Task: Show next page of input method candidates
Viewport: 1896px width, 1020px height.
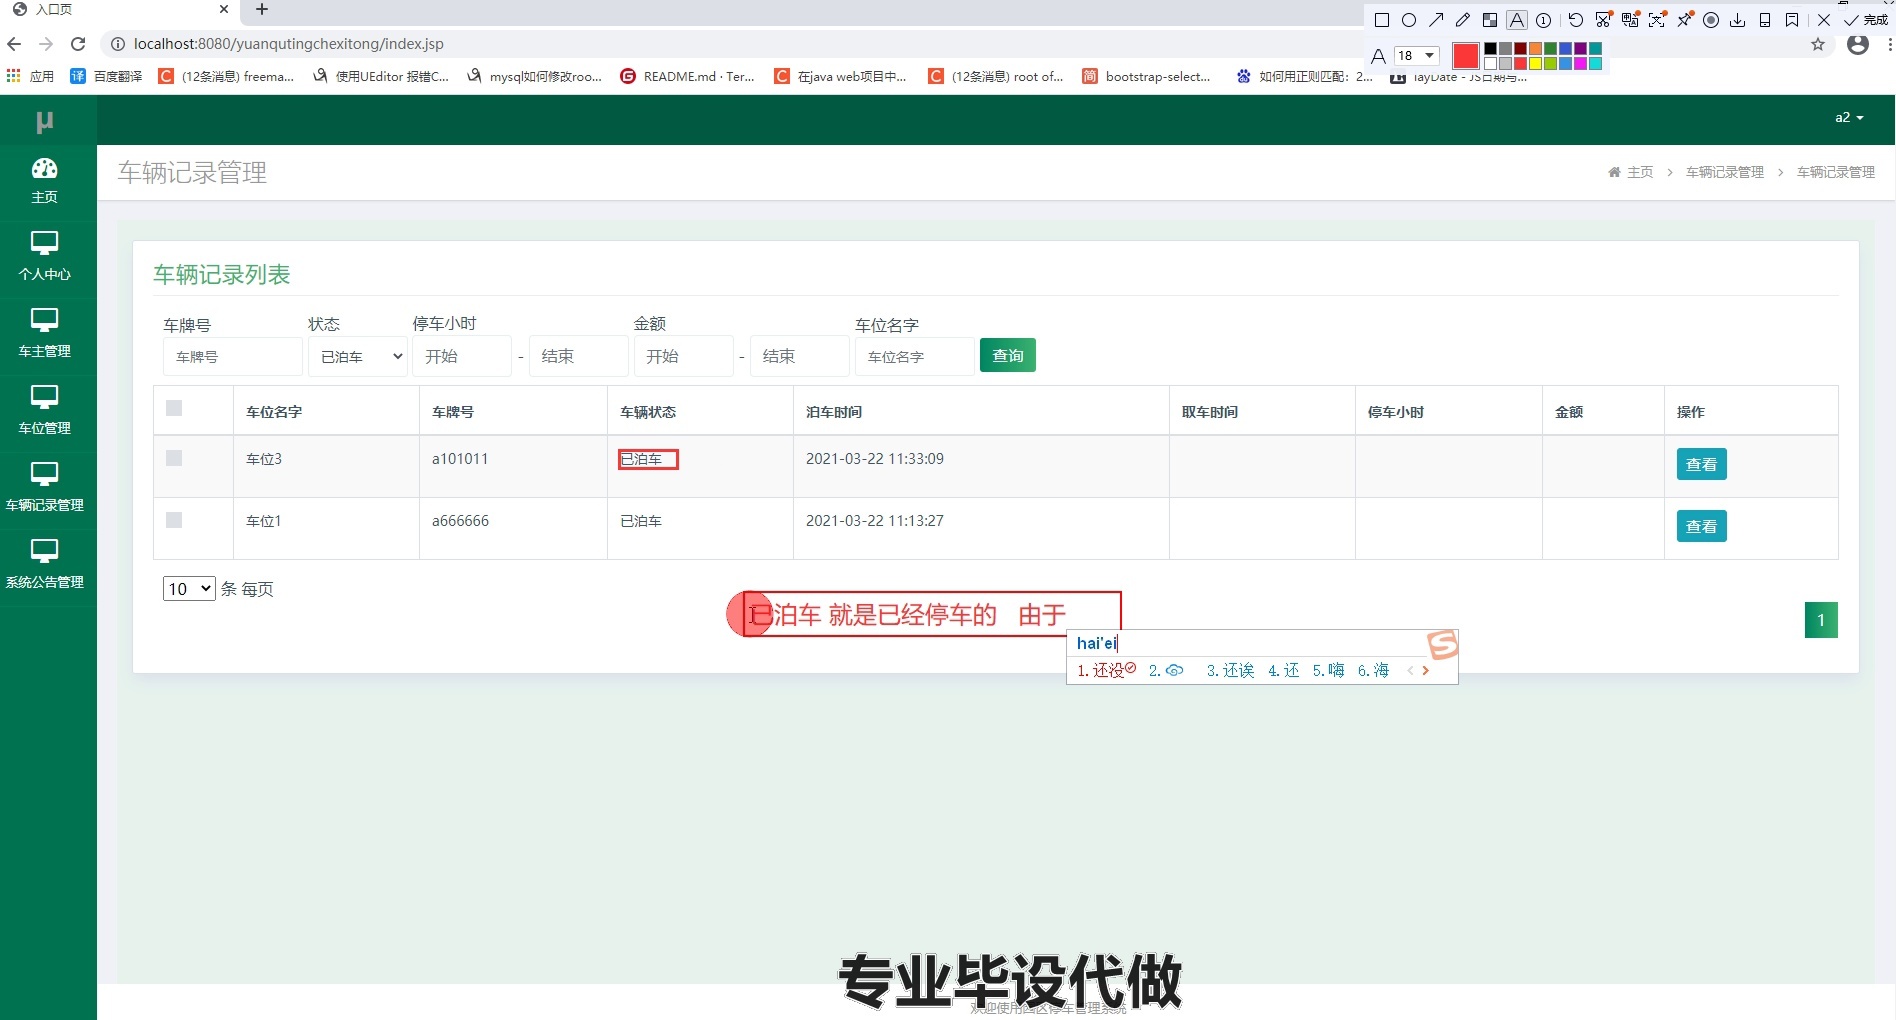Action: pos(1426,671)
